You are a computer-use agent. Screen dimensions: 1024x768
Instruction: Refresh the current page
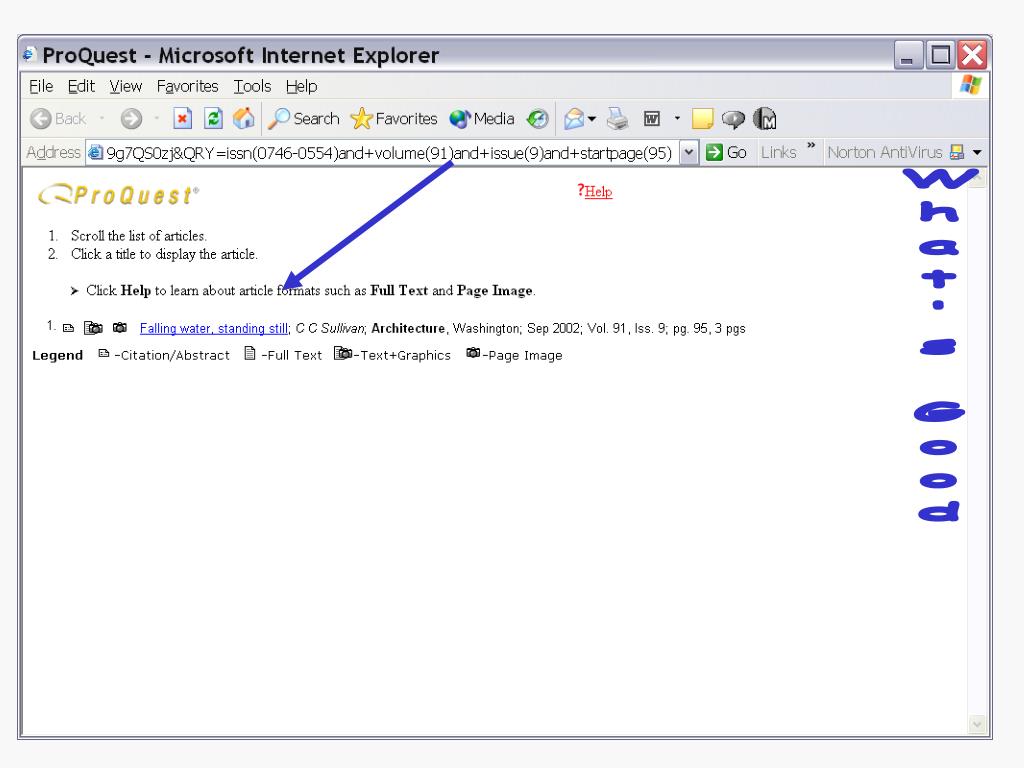(213, 119)
